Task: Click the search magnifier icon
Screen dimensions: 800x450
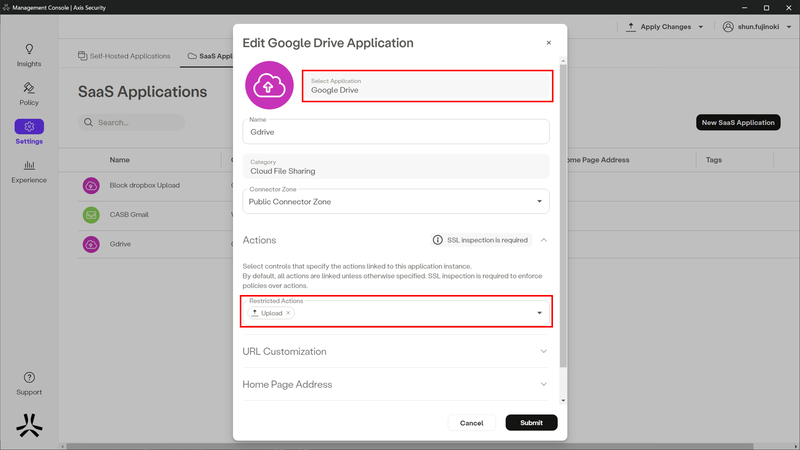Action: [88, 122]
